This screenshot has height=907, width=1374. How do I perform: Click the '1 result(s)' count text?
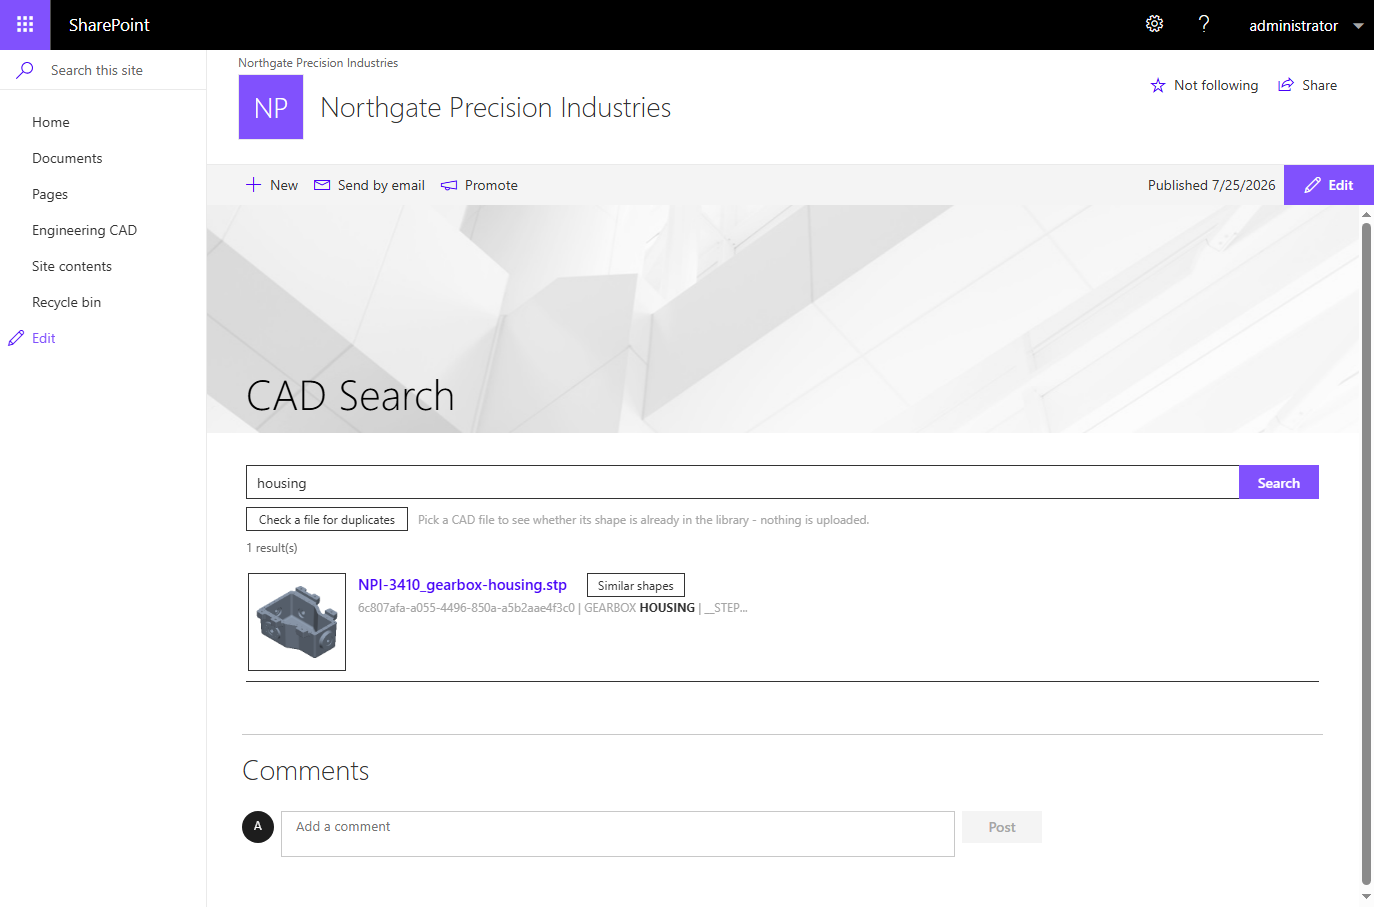click(272, 548)
